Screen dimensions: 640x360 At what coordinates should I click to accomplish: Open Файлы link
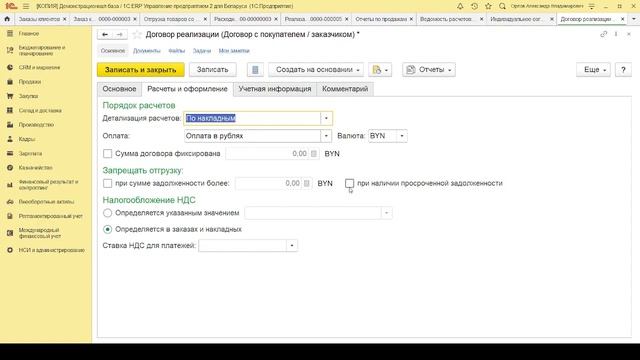[176, 51]
